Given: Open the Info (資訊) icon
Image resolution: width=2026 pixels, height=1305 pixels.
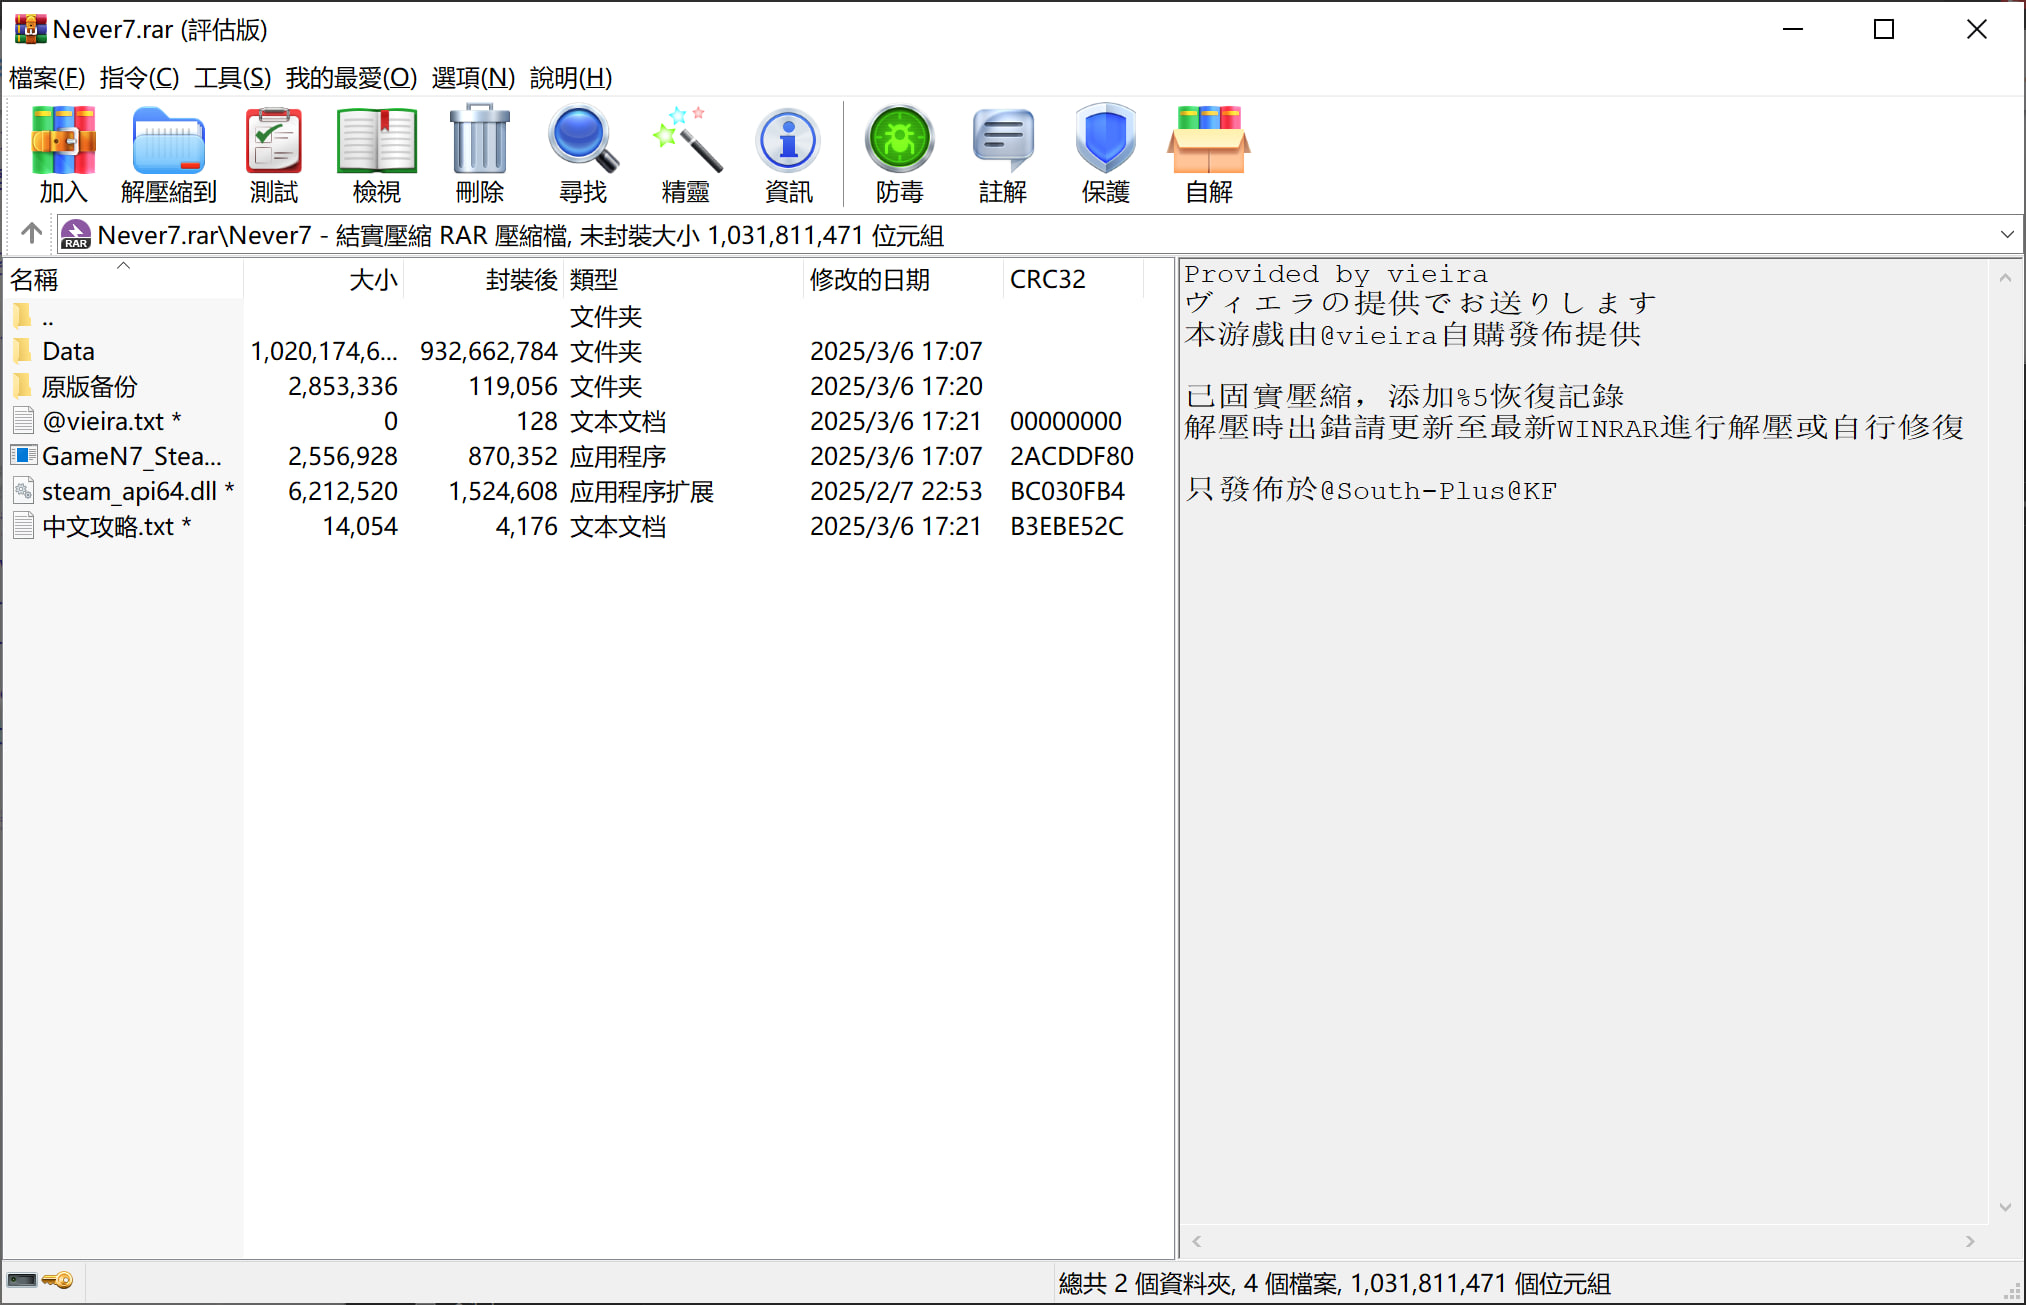Looking at the screenshot, I should pyautogui.click(x=788, y=153).
